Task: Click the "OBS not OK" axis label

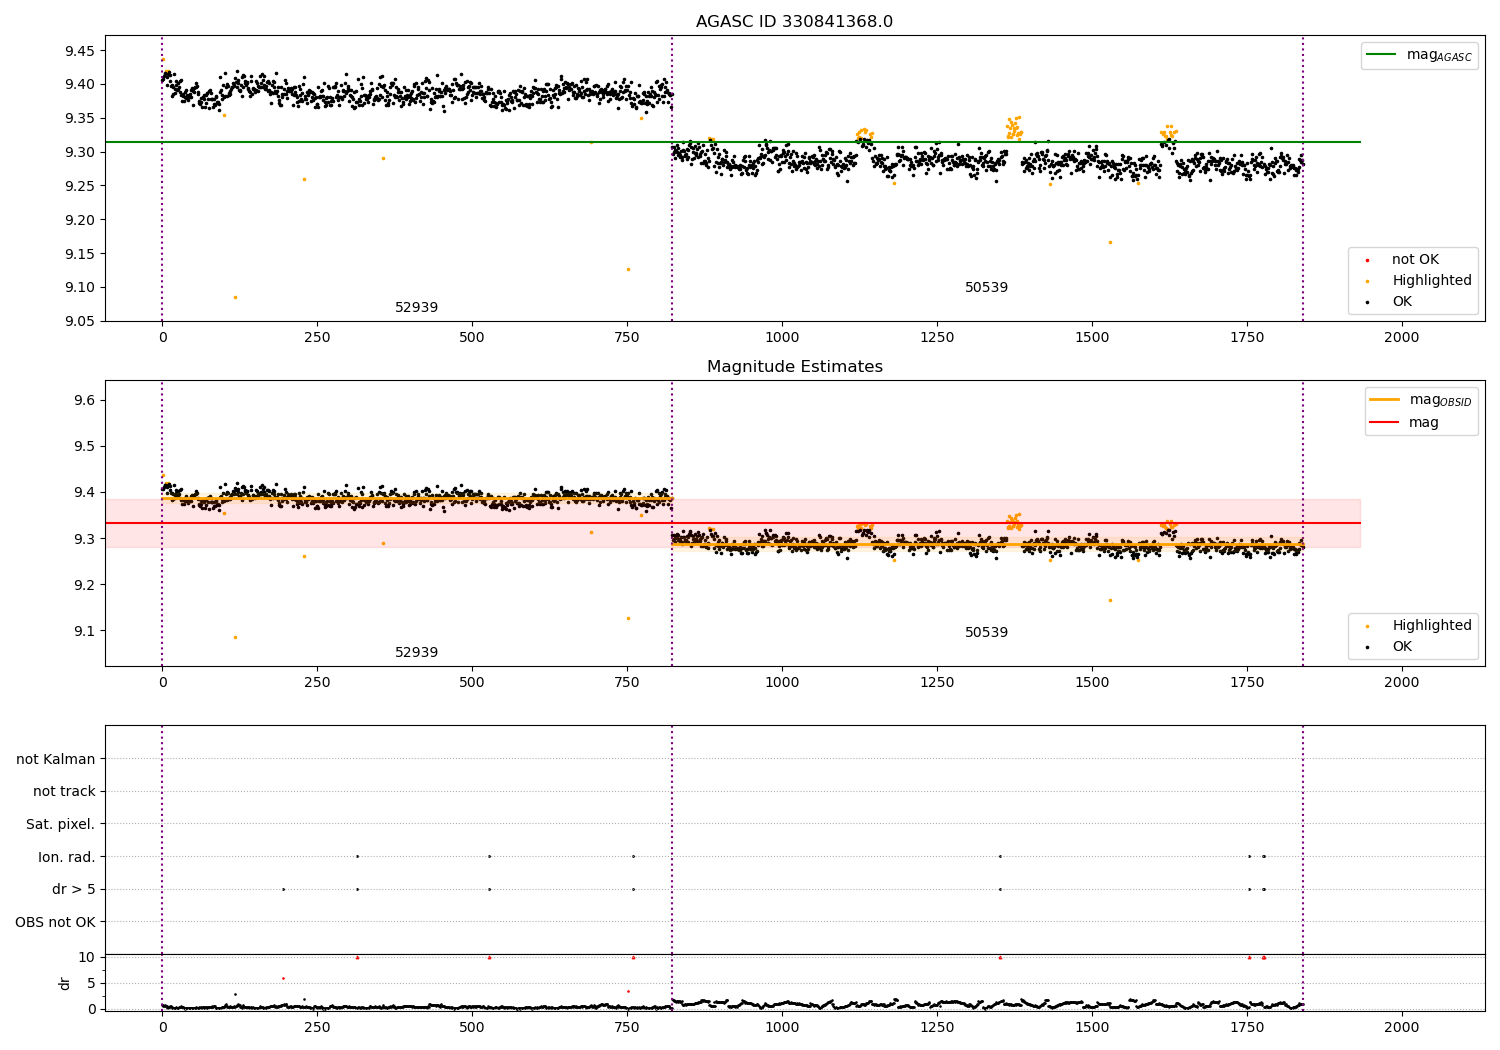Action: (56, 922)
